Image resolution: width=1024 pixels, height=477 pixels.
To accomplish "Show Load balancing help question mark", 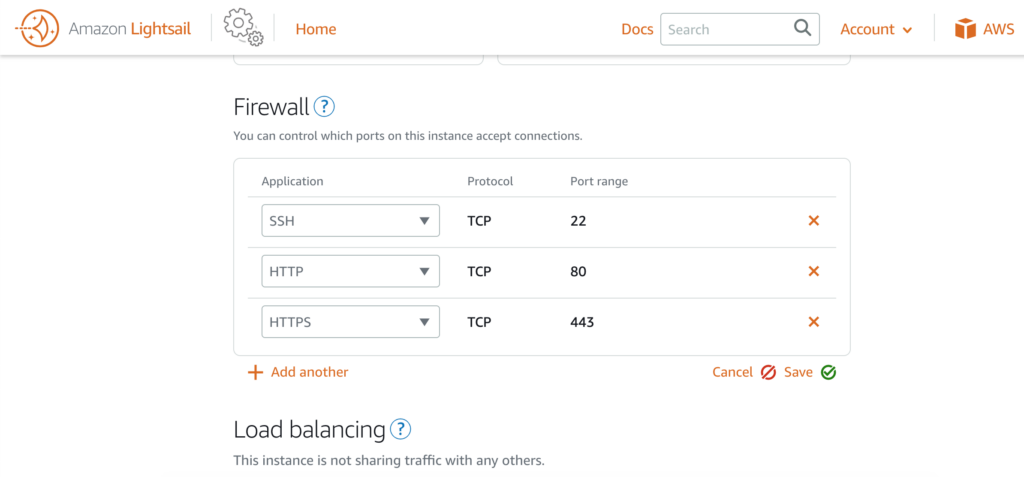I will 400,429.
